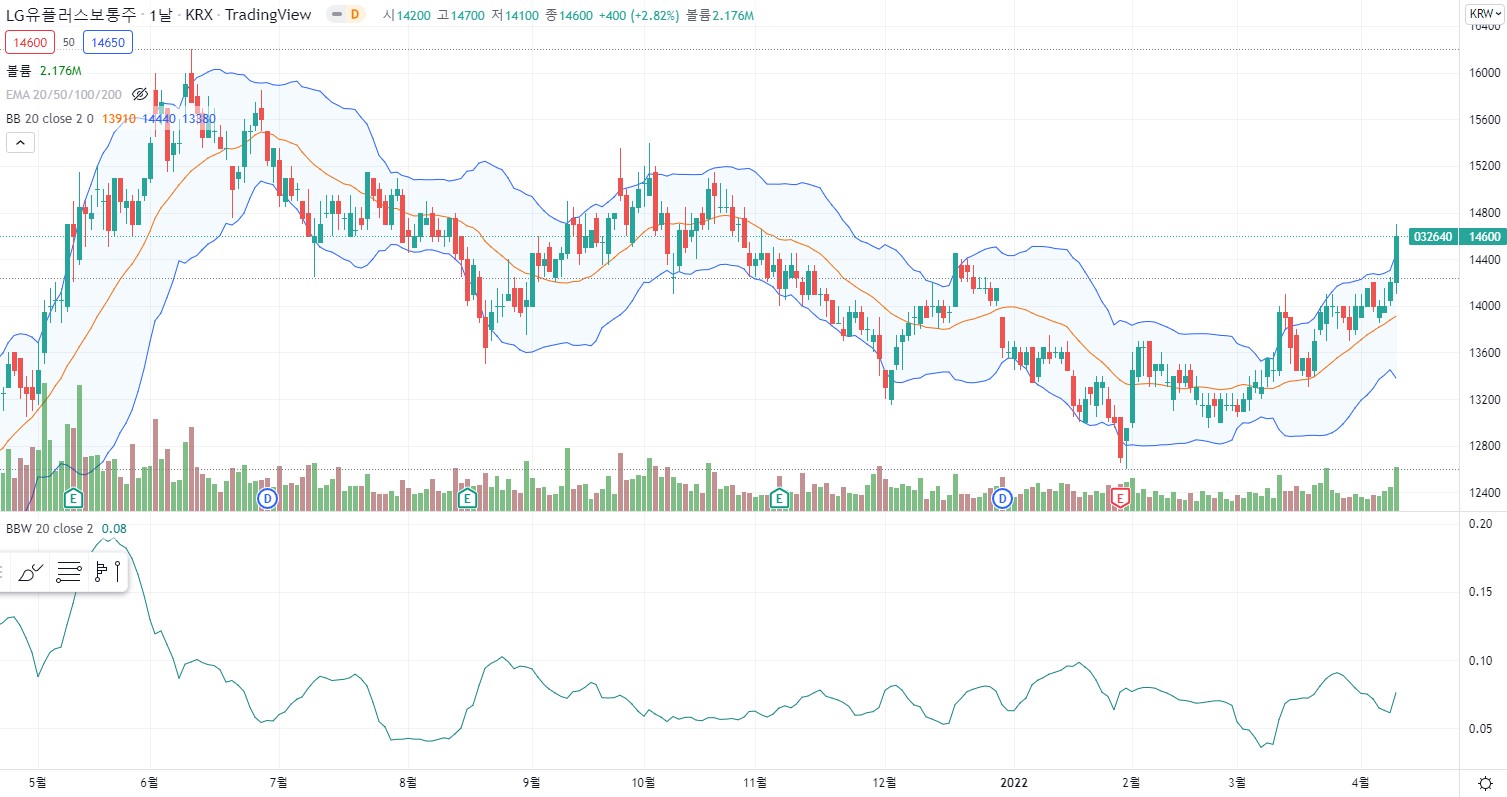Screen dimensions: 1507x797
Task: Click the blue 14650 buy price button
Action: tap(108, 42)
